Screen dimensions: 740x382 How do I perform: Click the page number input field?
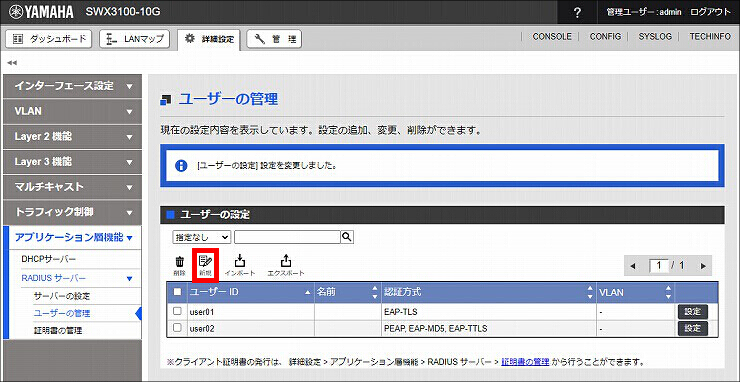(658, 266)
